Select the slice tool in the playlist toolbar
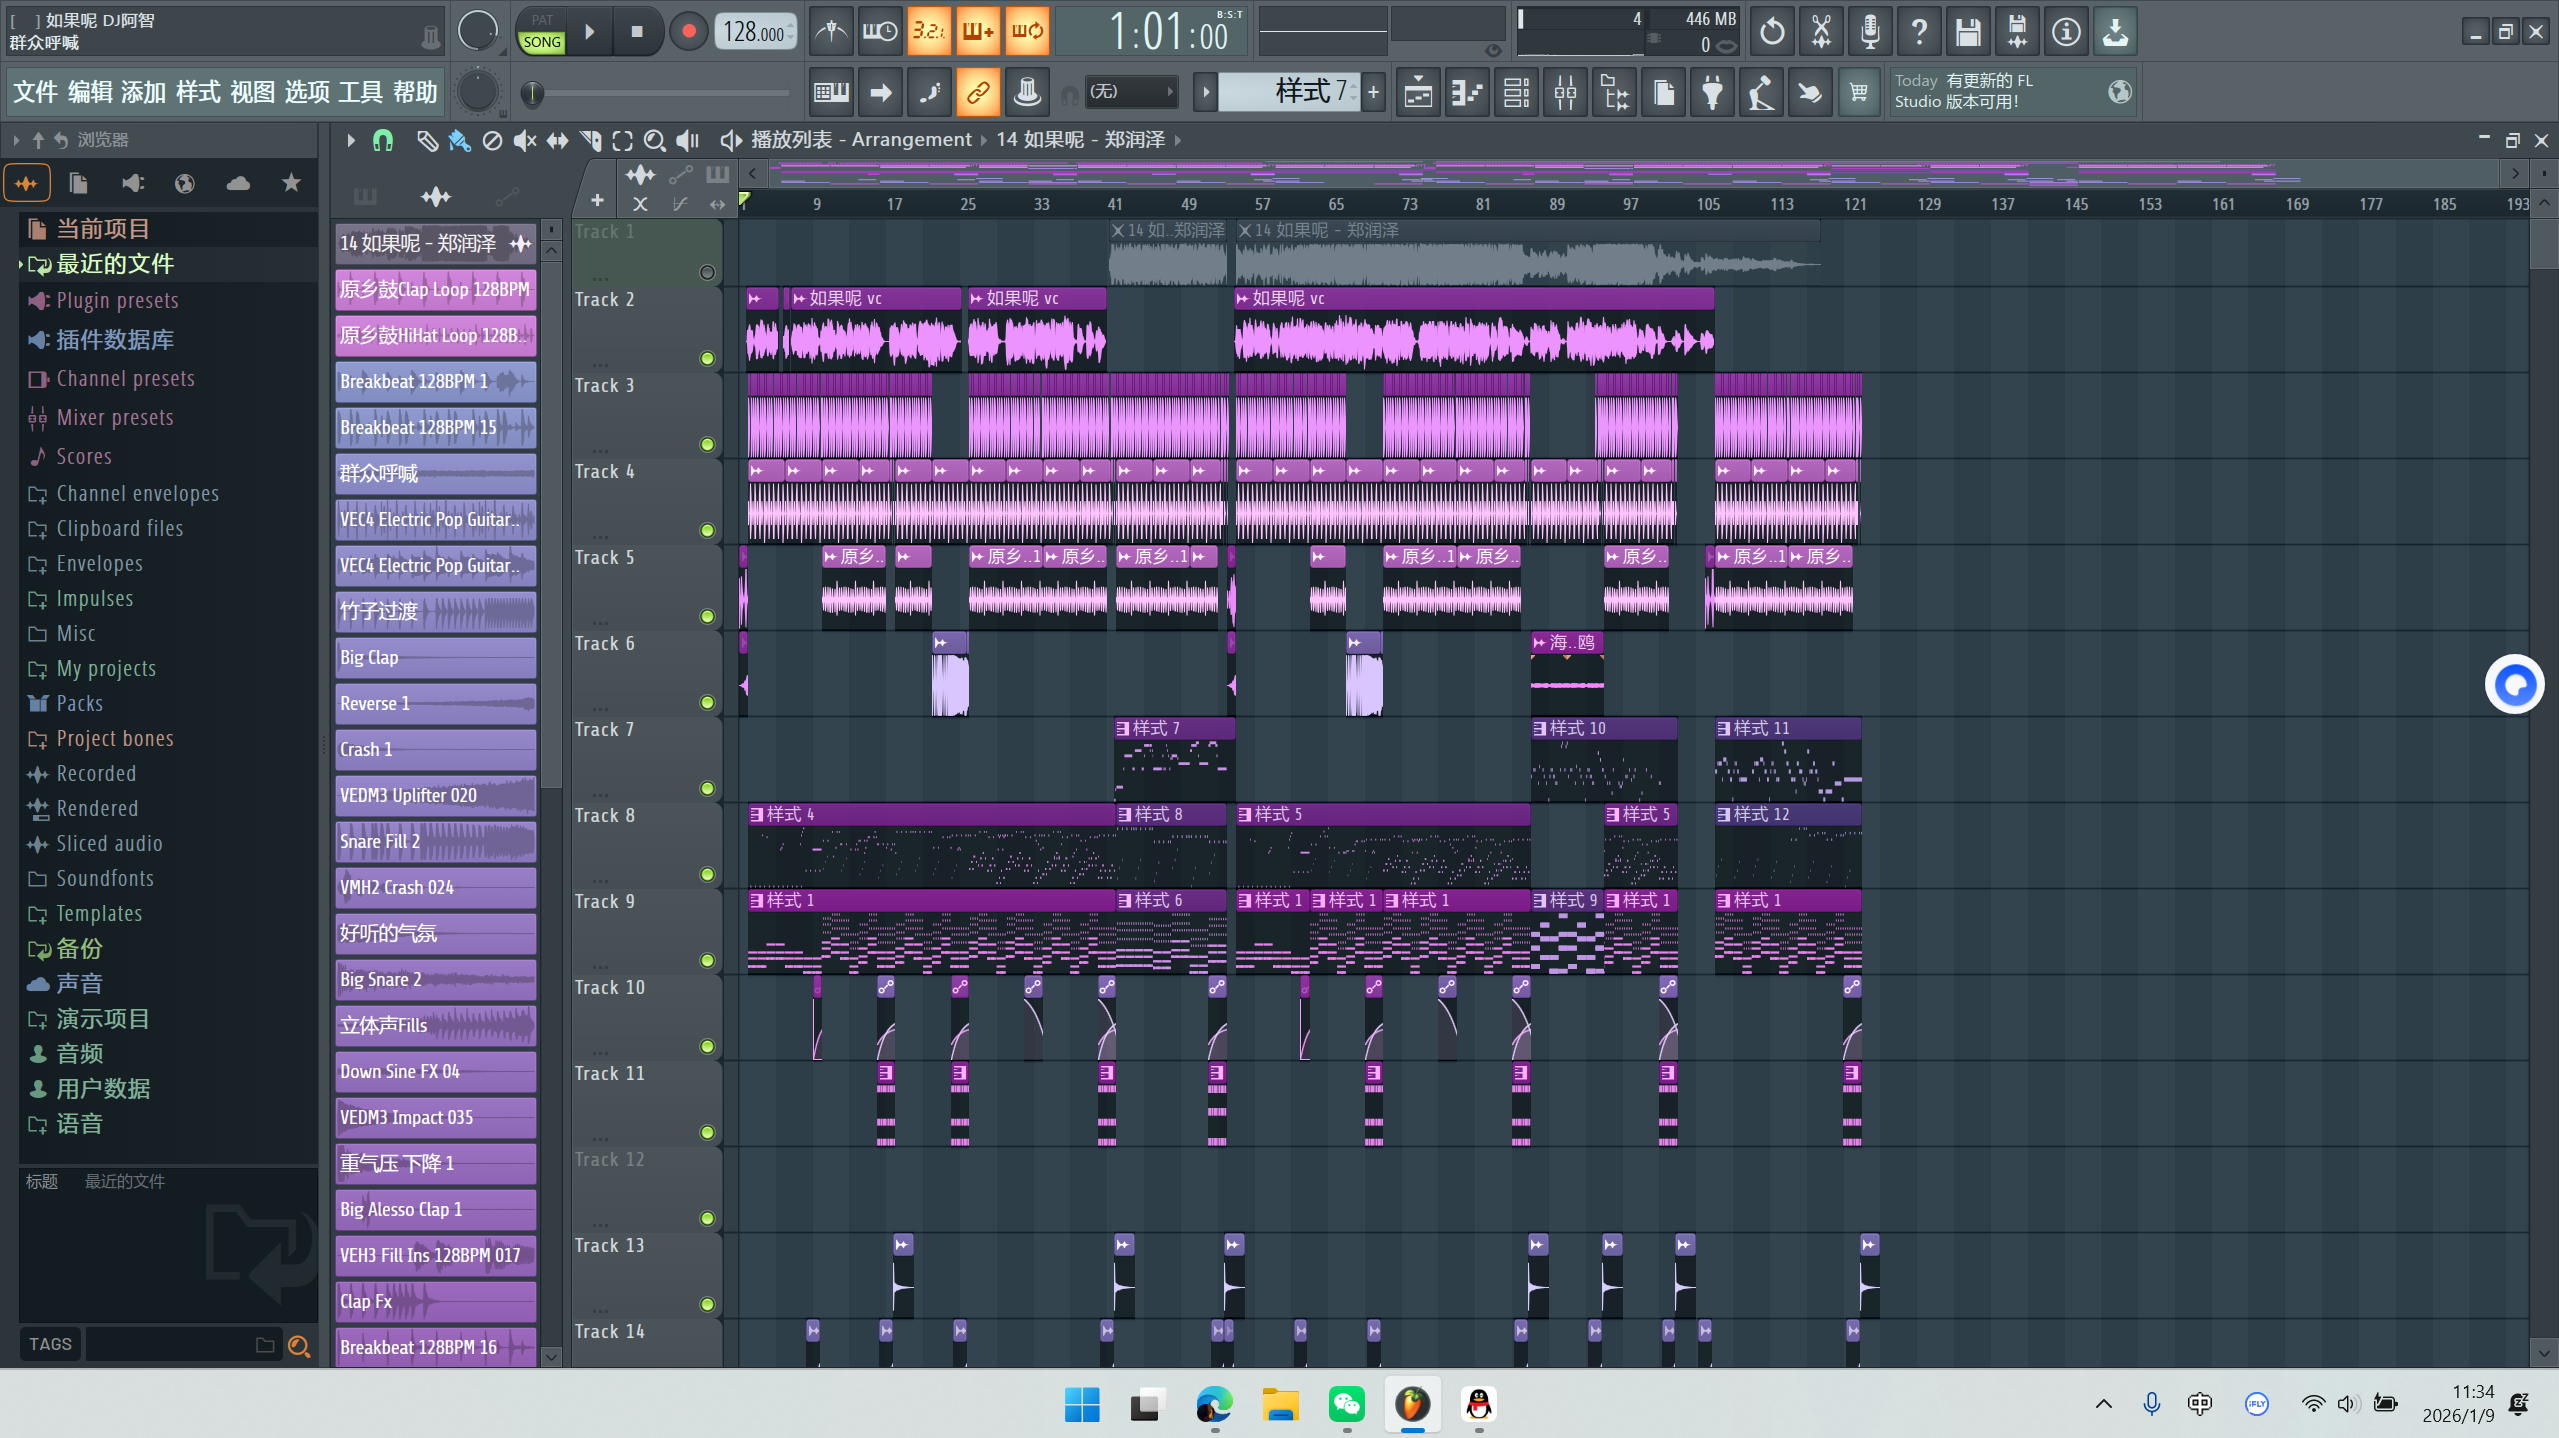 pyautogui.click(x=591, y=140)
